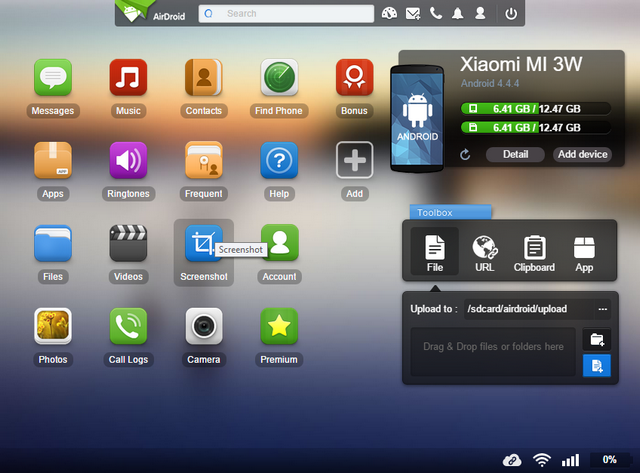
Task: Click the Detail button
Action: tap(515, 154)
